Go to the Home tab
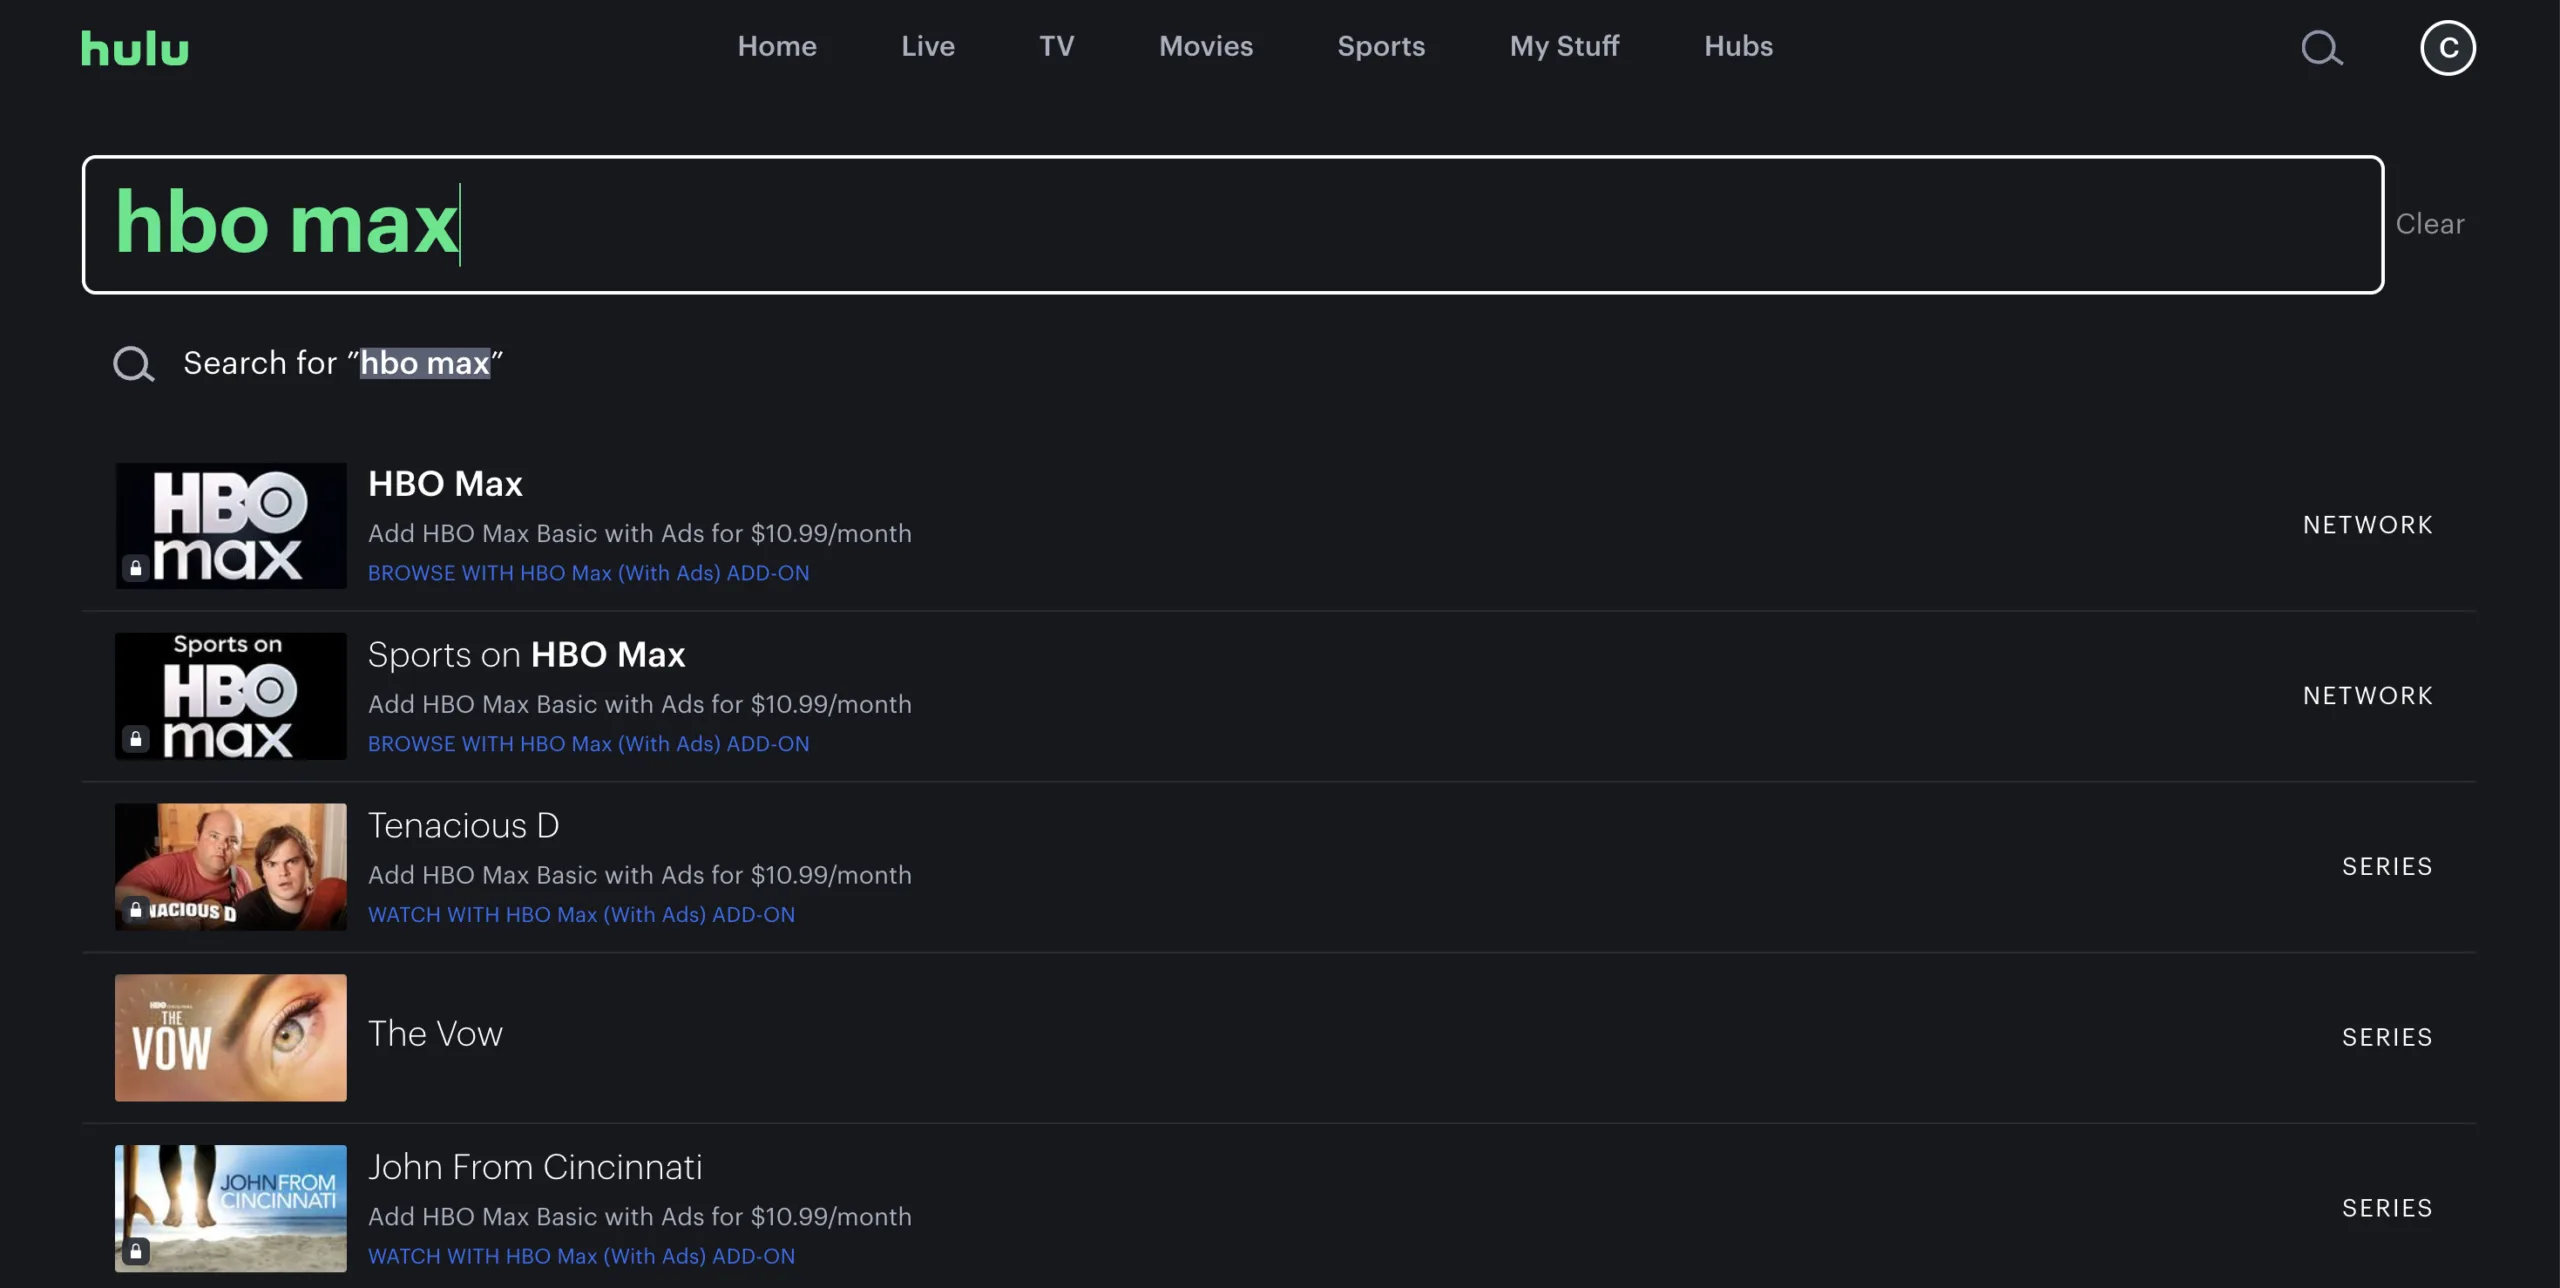The width and height of the screenshot is (2560, 1288). tap(777, 46)
